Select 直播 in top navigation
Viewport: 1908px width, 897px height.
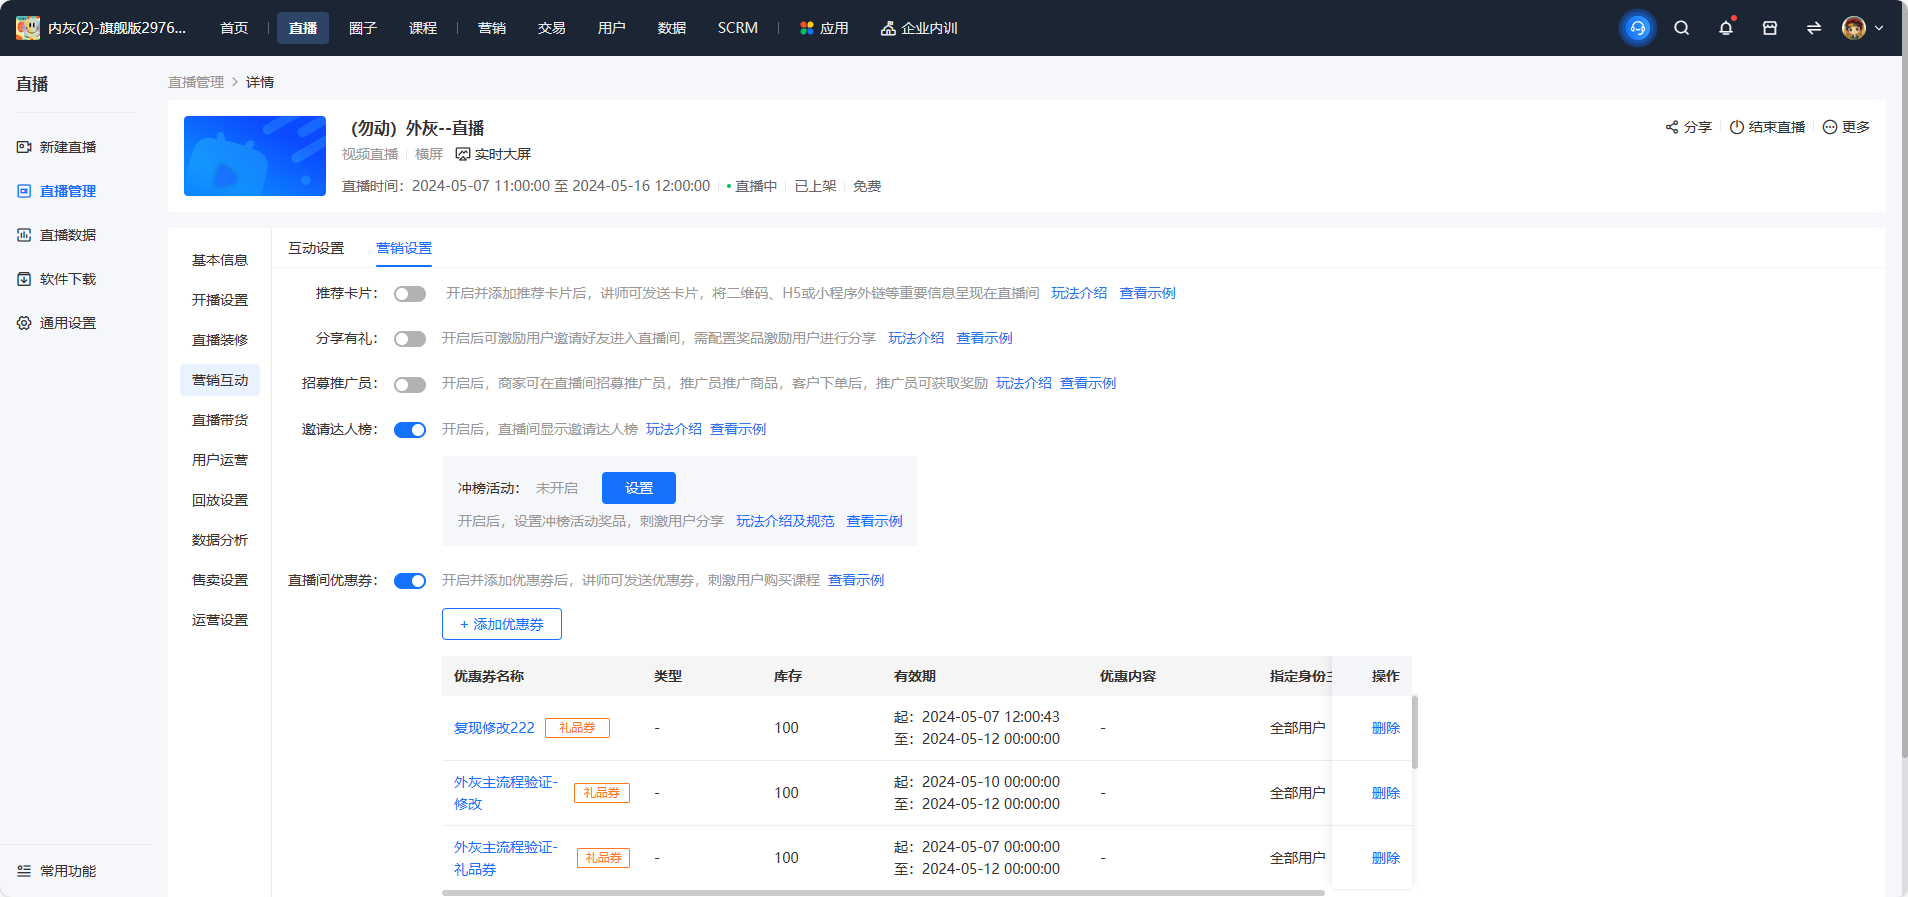point(303,28)
